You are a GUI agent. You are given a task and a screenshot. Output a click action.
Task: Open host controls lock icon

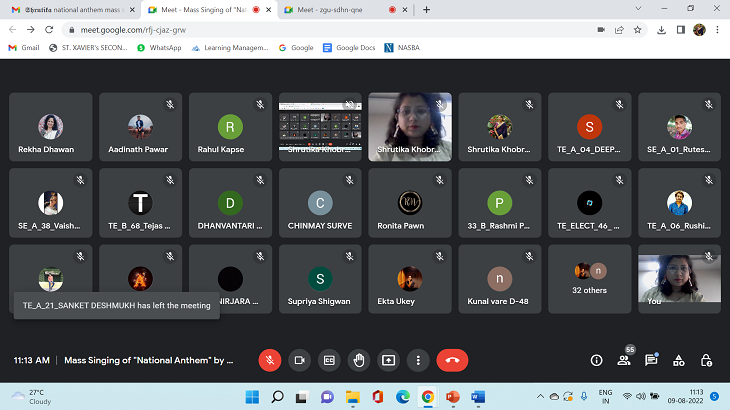click(x=706, y=360)
